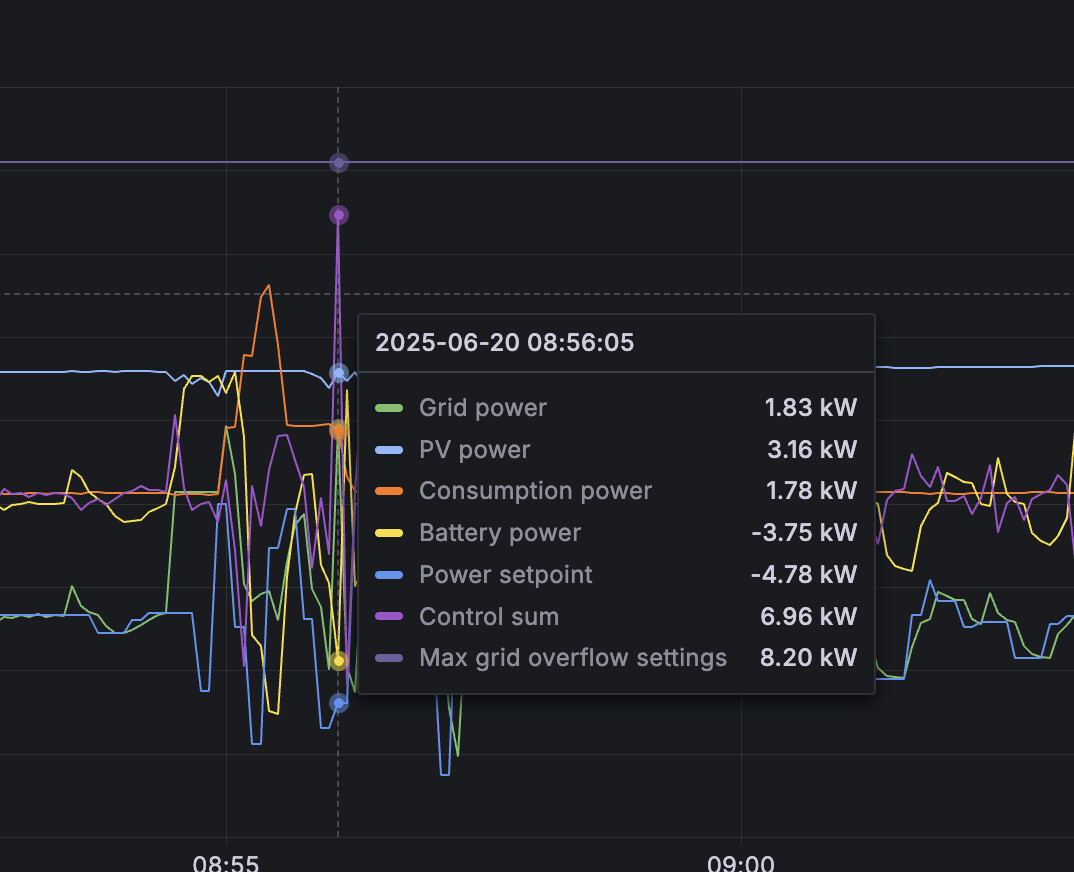
Task: Click the blue Power setpoint hover point
Action: click(x=338, y=703)
